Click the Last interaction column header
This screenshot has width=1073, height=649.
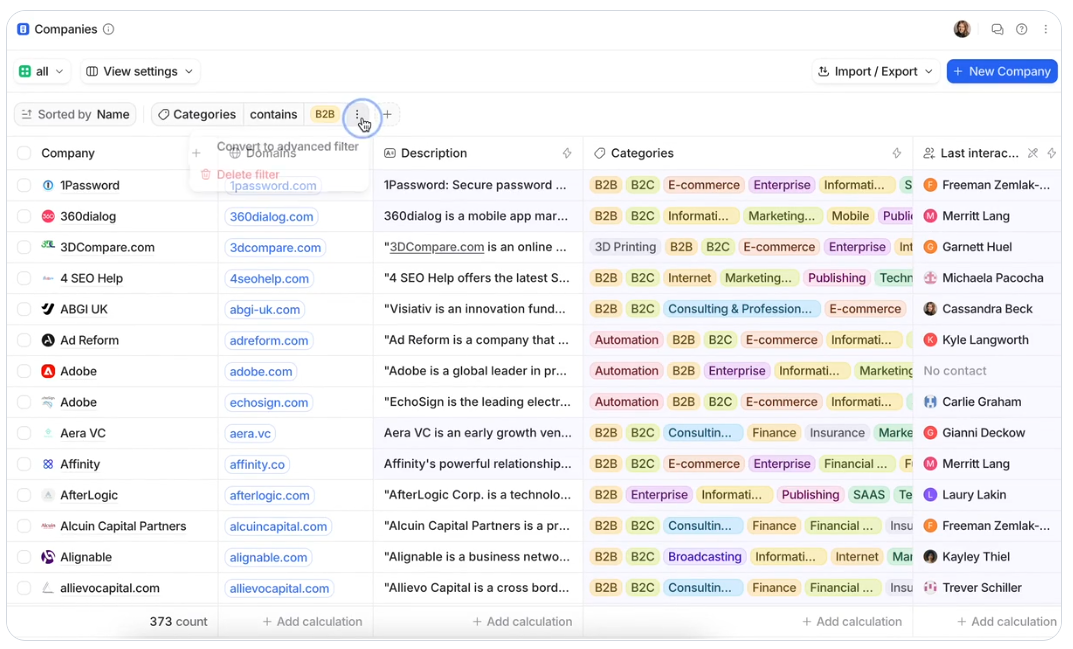[979, 153]
